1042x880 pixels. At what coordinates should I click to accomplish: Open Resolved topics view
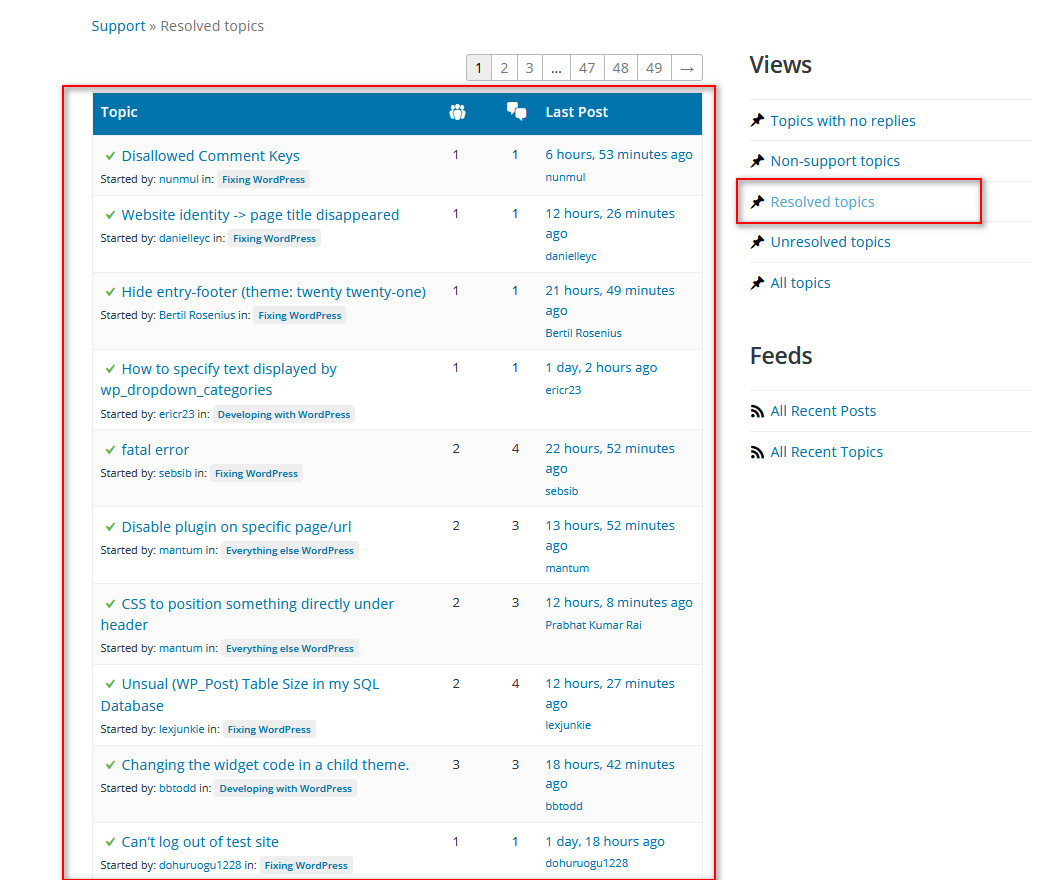[x=822, y=202]
